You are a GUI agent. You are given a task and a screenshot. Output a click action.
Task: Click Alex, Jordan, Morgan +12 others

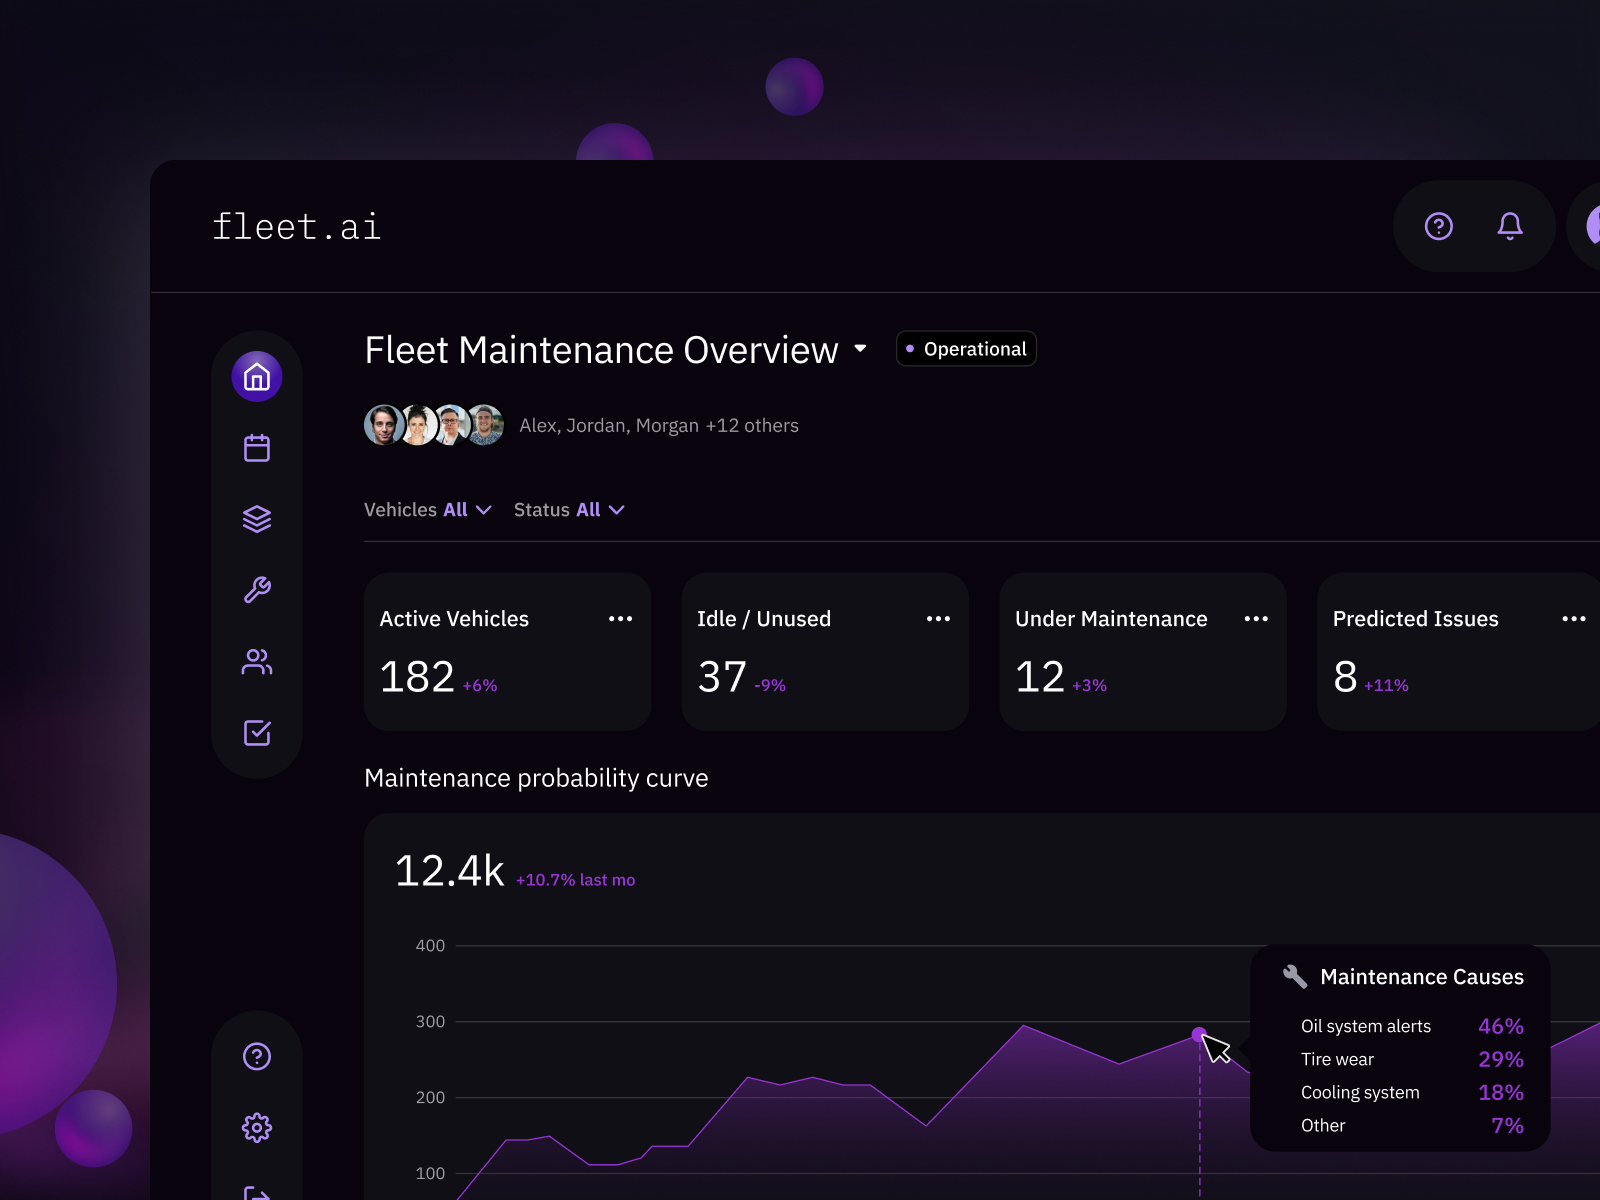click(x=659, y=425)
